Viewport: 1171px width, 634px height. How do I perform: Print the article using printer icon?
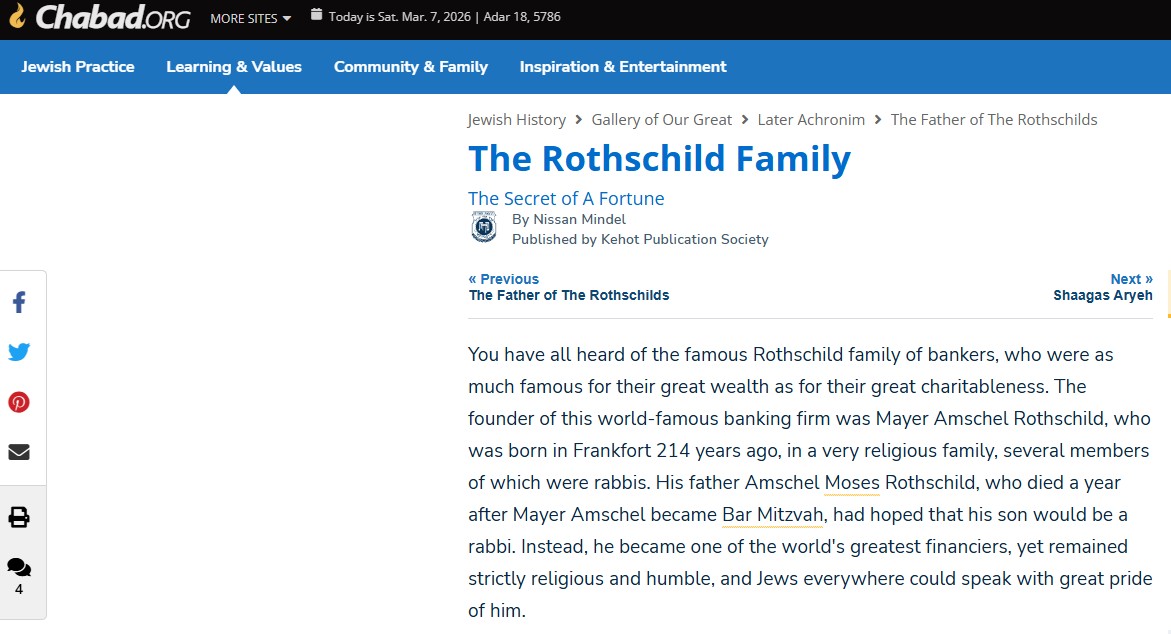[x=19, y=517]
